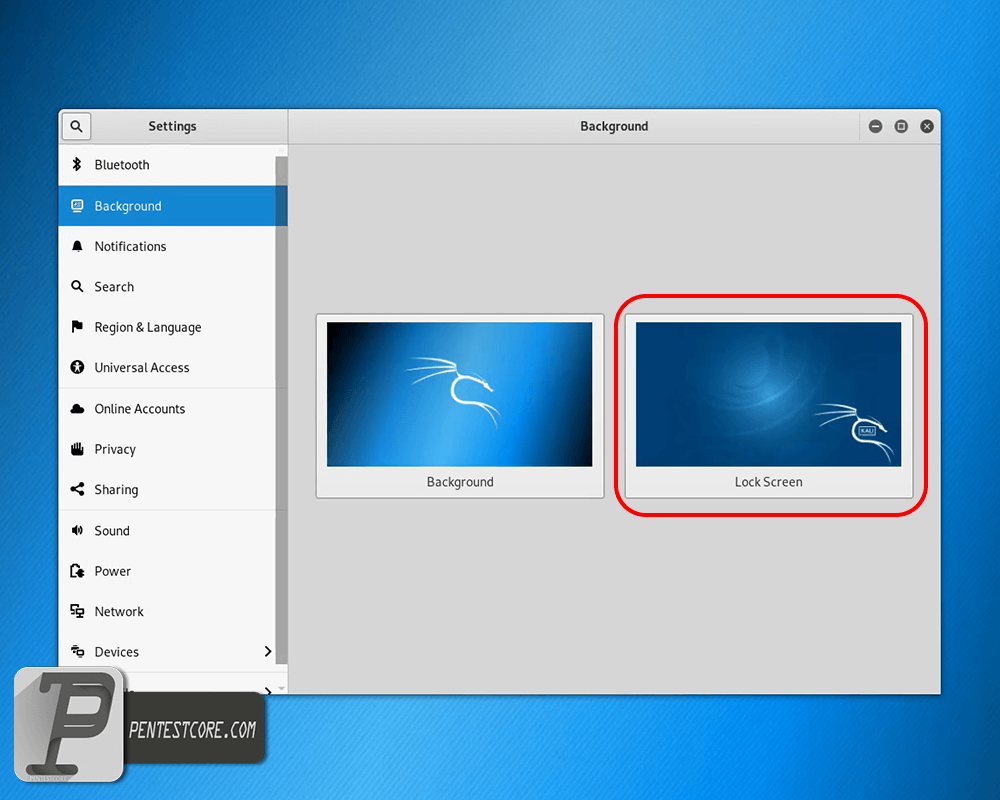This screenshot has width=1000, height=800.
Task: Click the sidebar vertical scrollbar
Action: click(281, 410)
